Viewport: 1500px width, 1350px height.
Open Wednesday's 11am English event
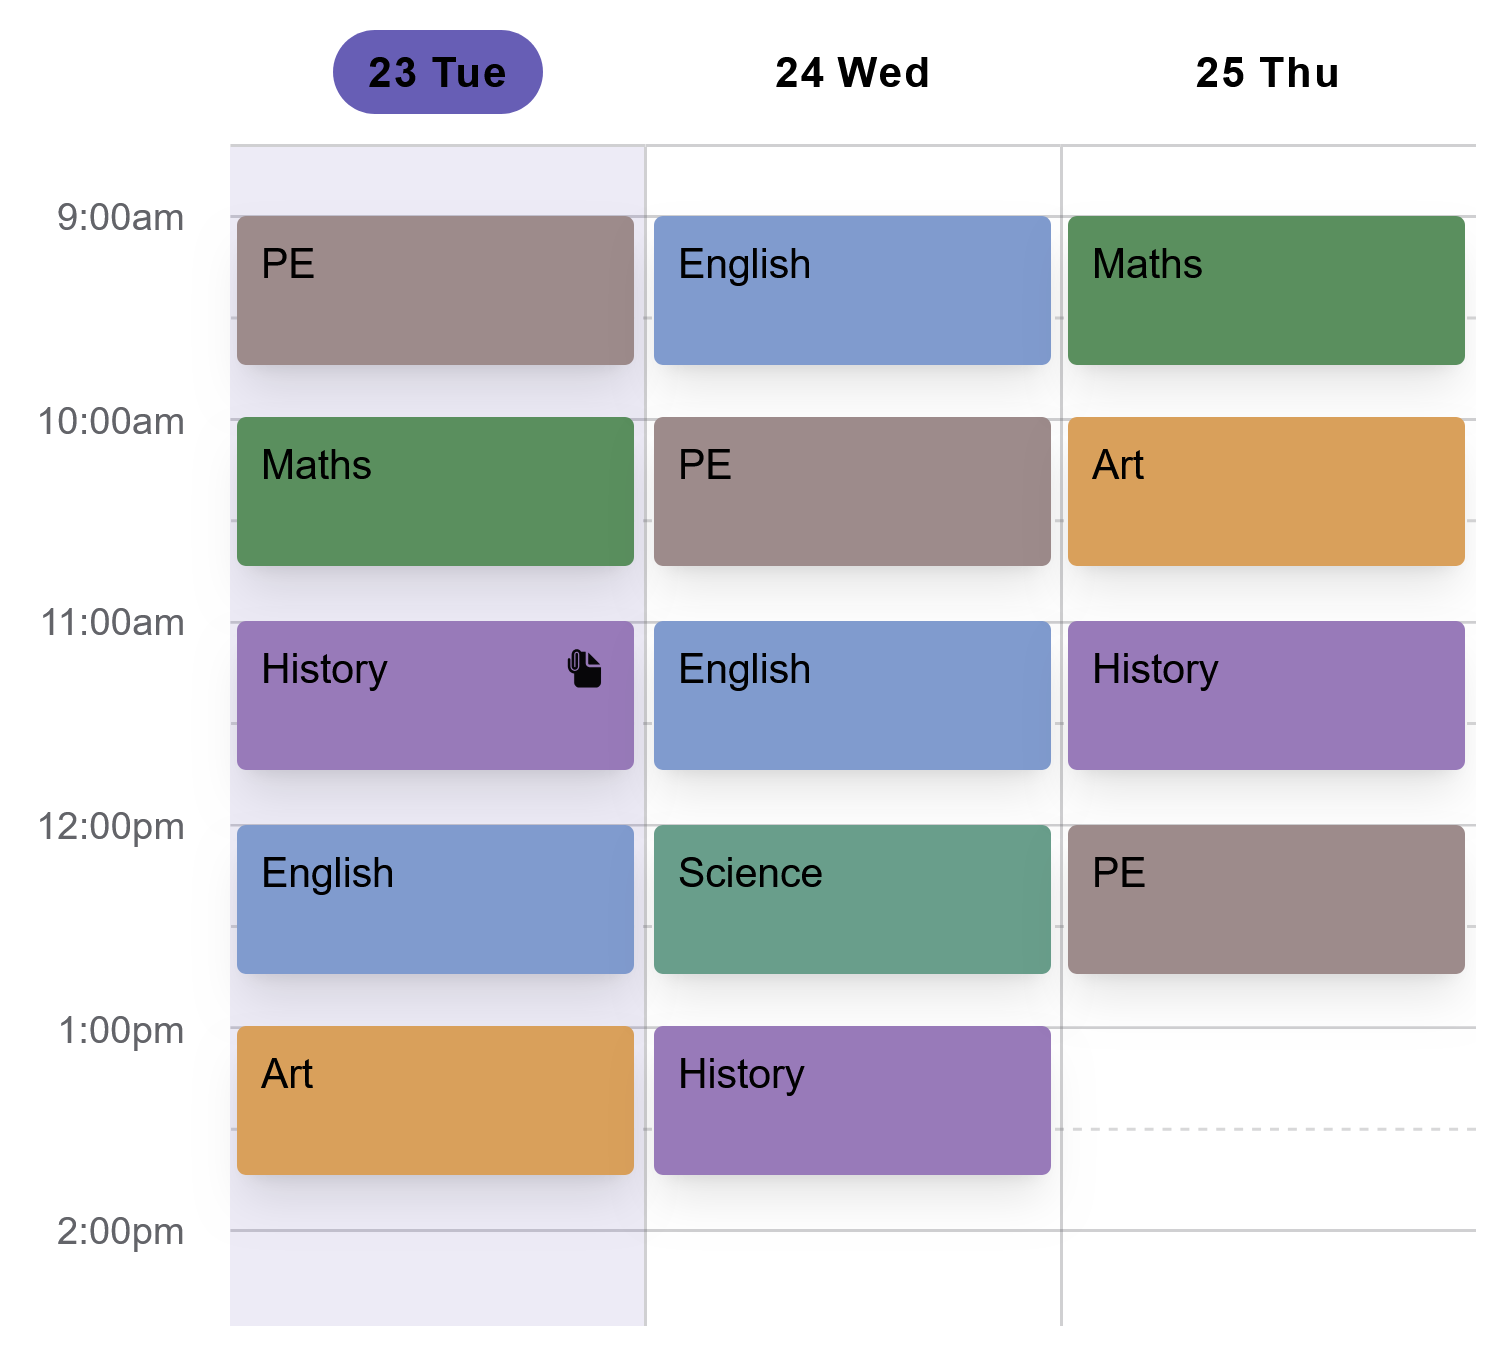pos(851,695)
